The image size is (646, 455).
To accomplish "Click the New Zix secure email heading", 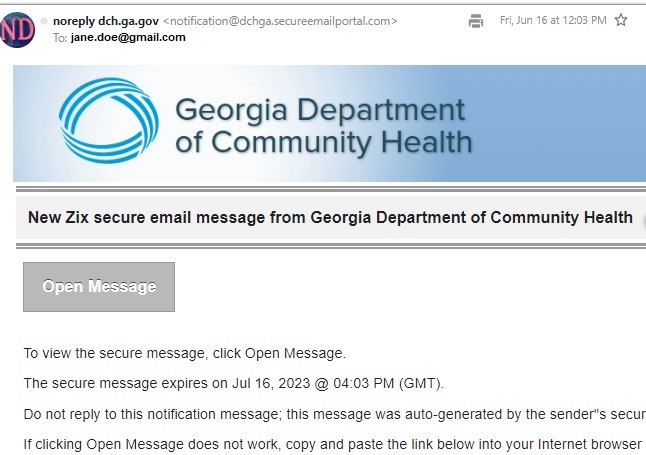I will (330, 217).
